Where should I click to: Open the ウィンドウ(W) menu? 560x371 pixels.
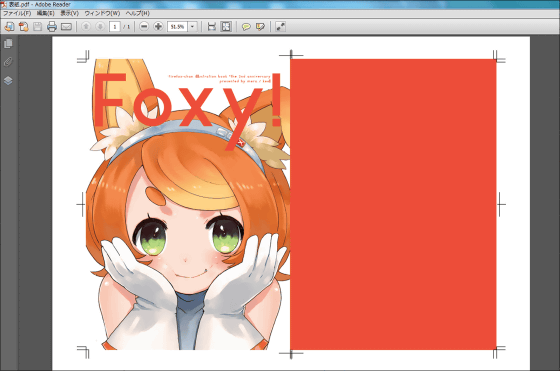pos(102,13)
